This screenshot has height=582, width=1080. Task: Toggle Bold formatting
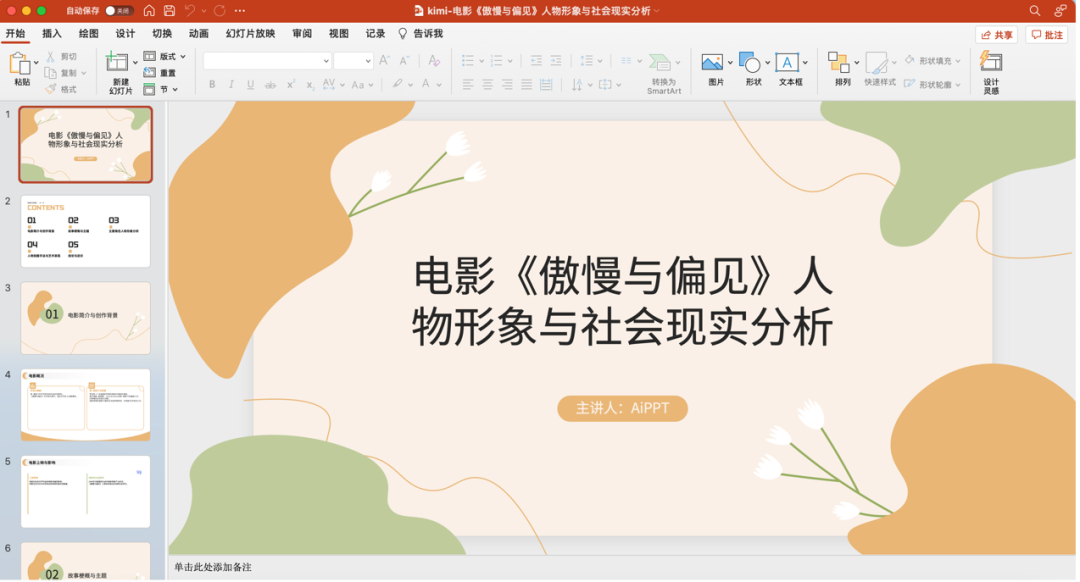click(x=212, y=84)
